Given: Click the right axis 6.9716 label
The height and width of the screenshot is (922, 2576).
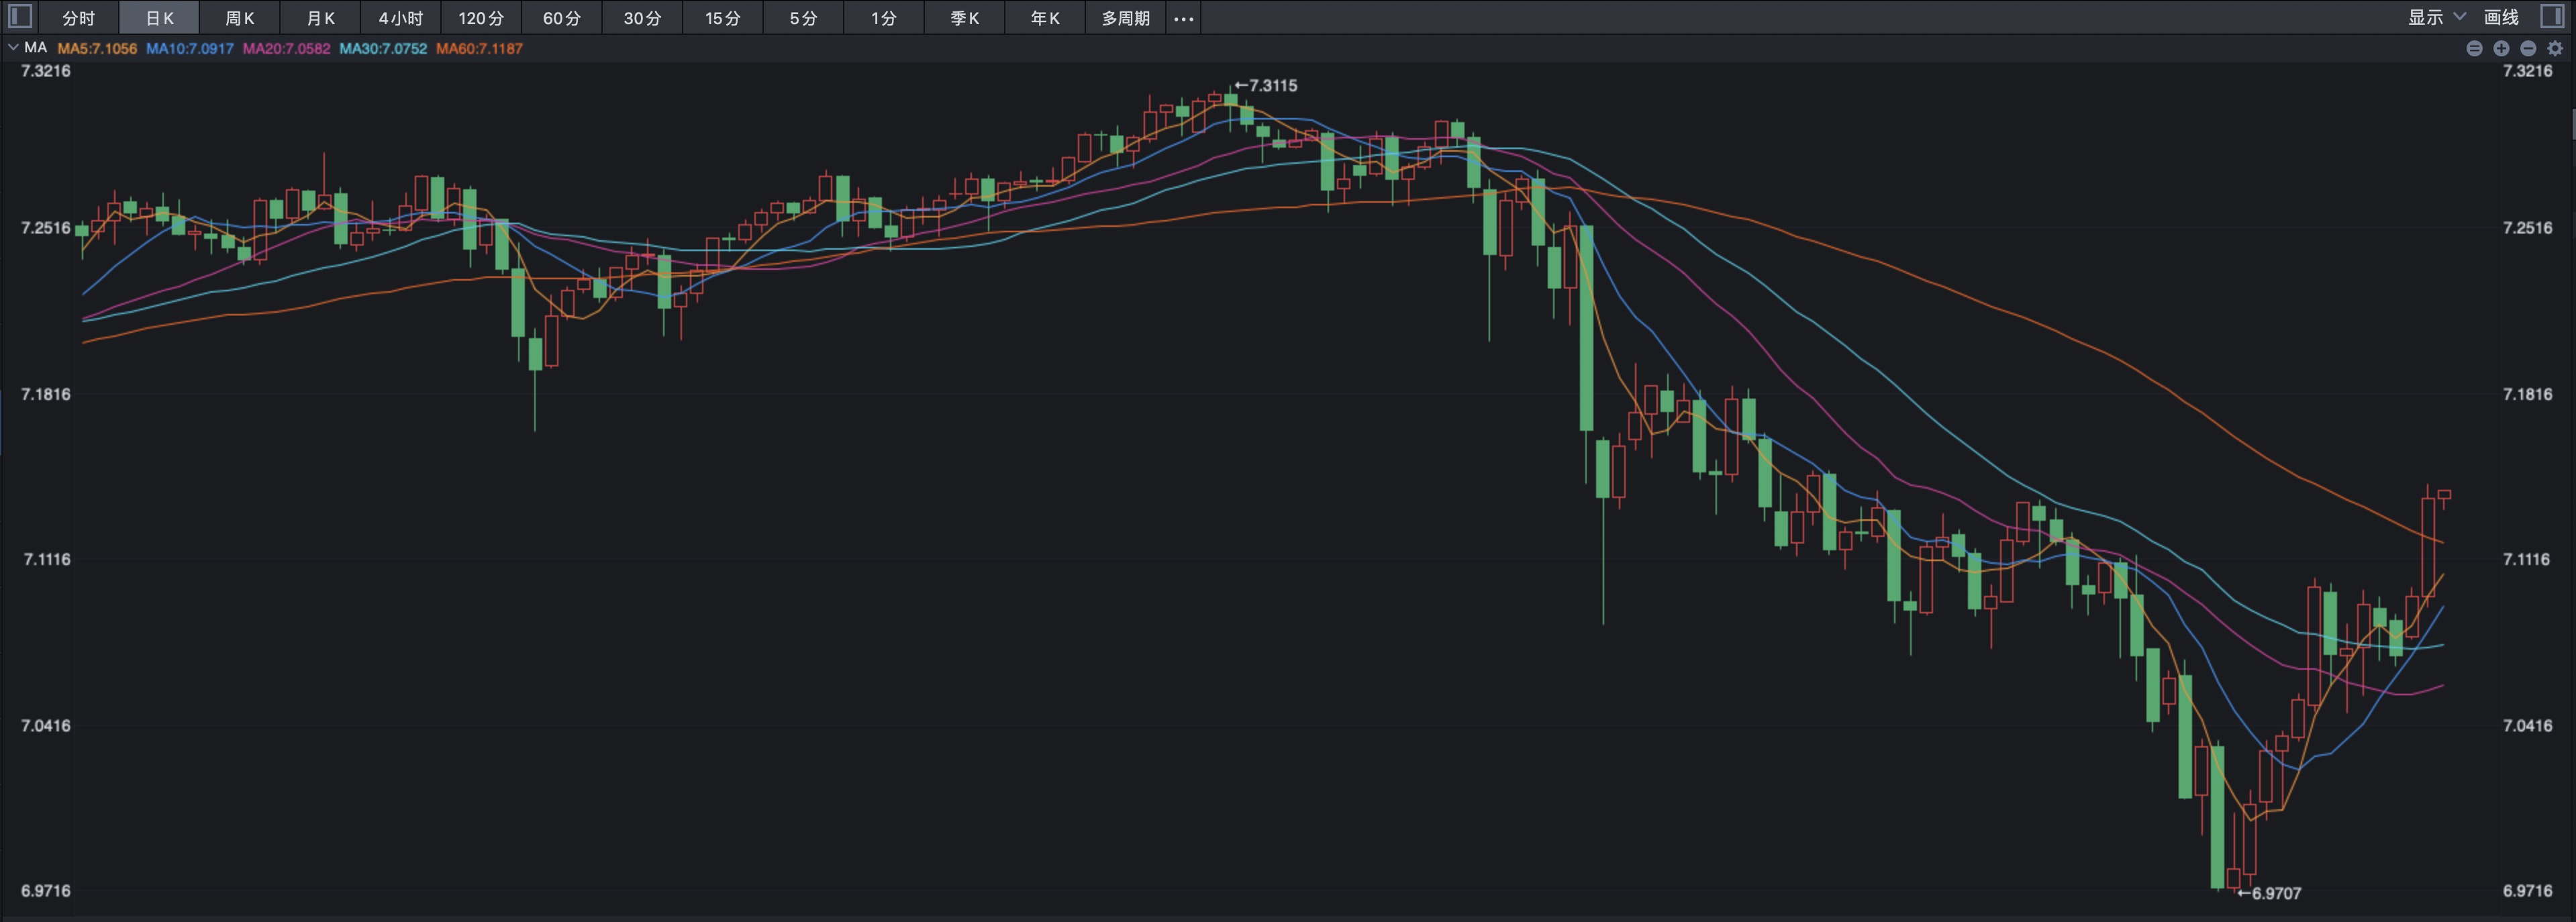Looking at the screenshot, I should pos(2527,890).
